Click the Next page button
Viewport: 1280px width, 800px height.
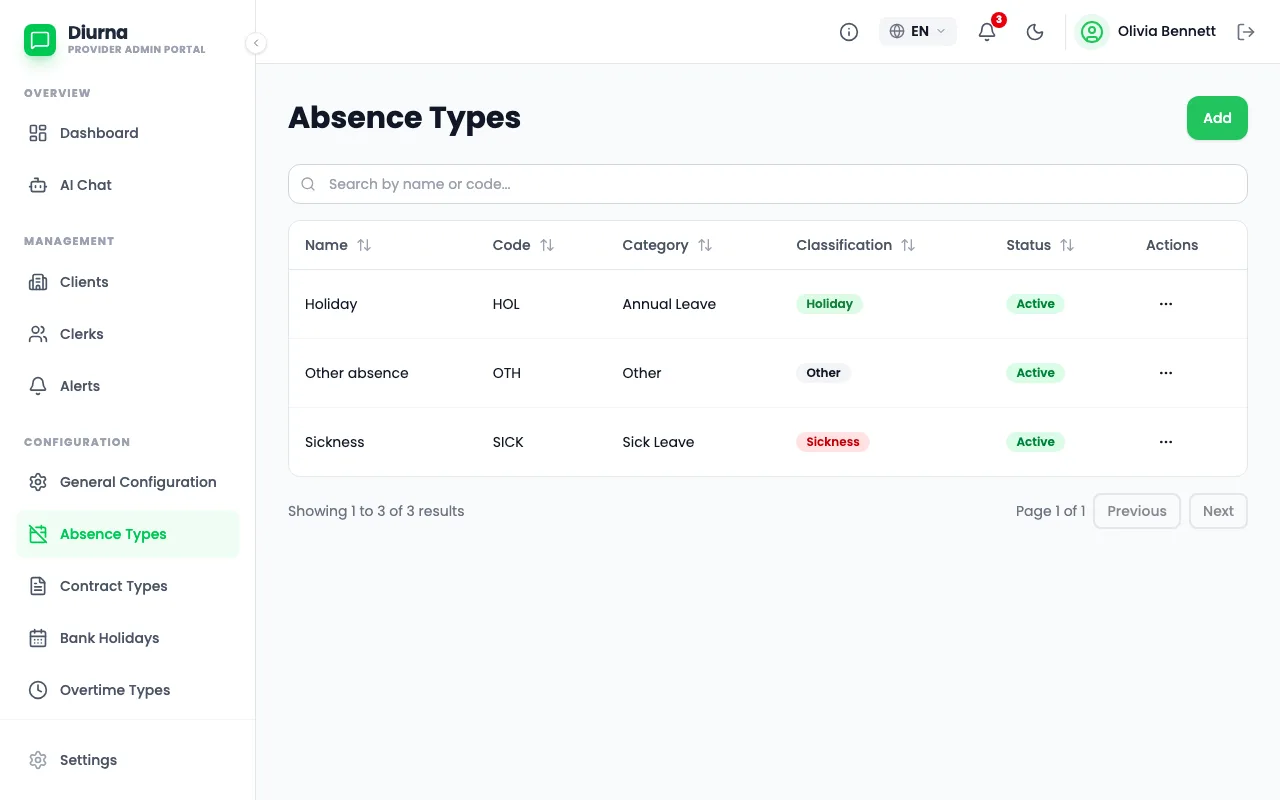tap(1218, 511)
